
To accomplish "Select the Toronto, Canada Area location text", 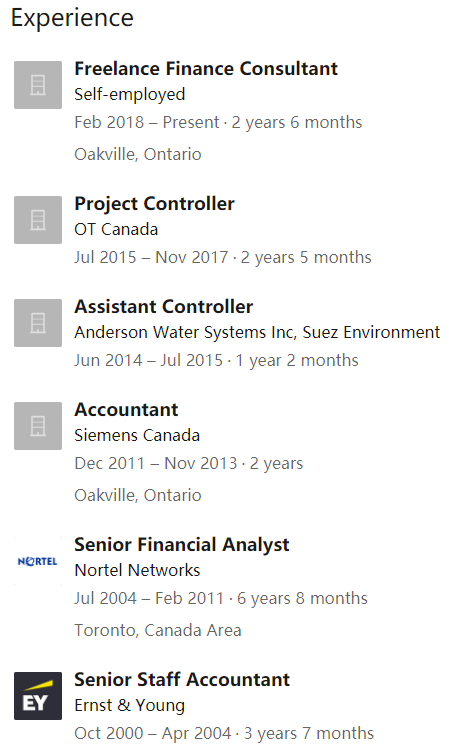I will [x=157, y=630].
